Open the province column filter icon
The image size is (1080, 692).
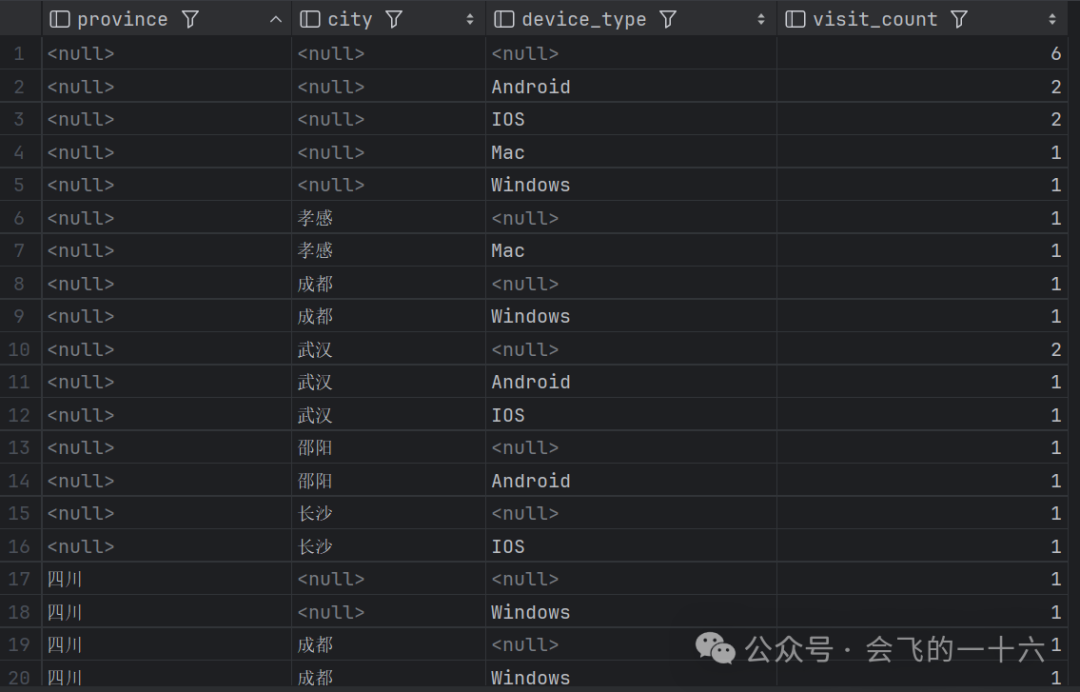191,19
